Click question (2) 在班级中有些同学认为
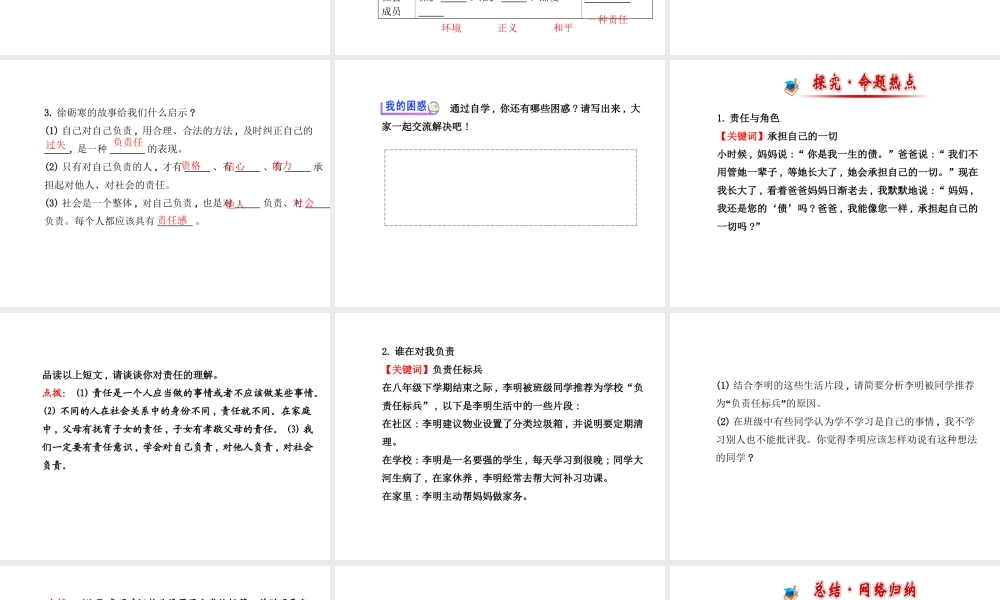The image size is (1000, 600). 846,439
